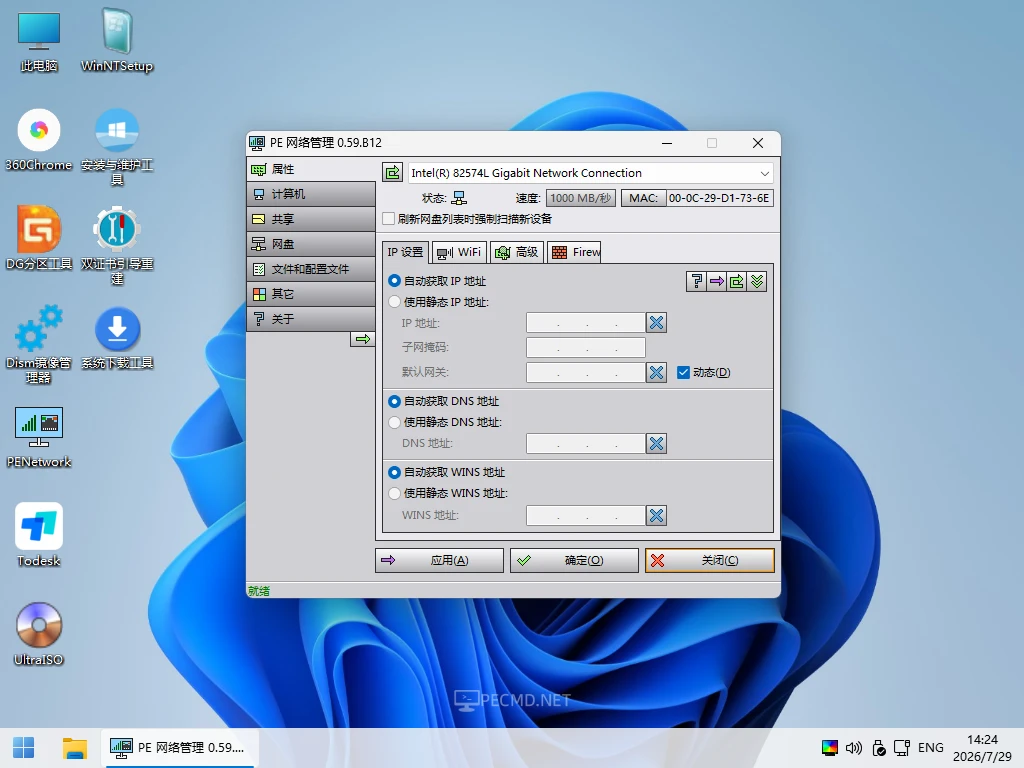1024x768 pixels.
Task: Select 使用静态 DNS 地址 radio
Action: [394, 422]
